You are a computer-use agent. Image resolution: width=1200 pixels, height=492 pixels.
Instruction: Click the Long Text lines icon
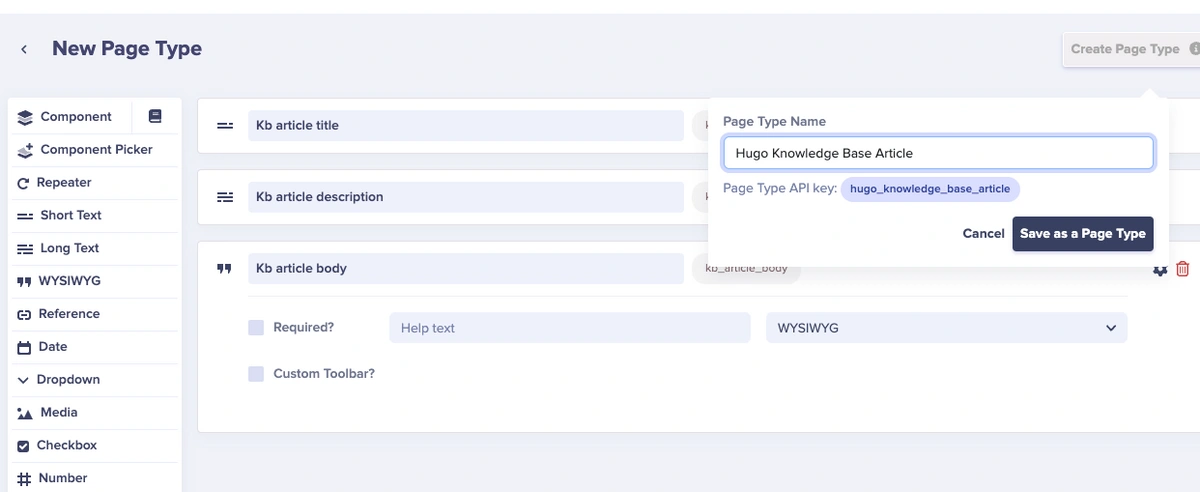click(x=25, y=249)
